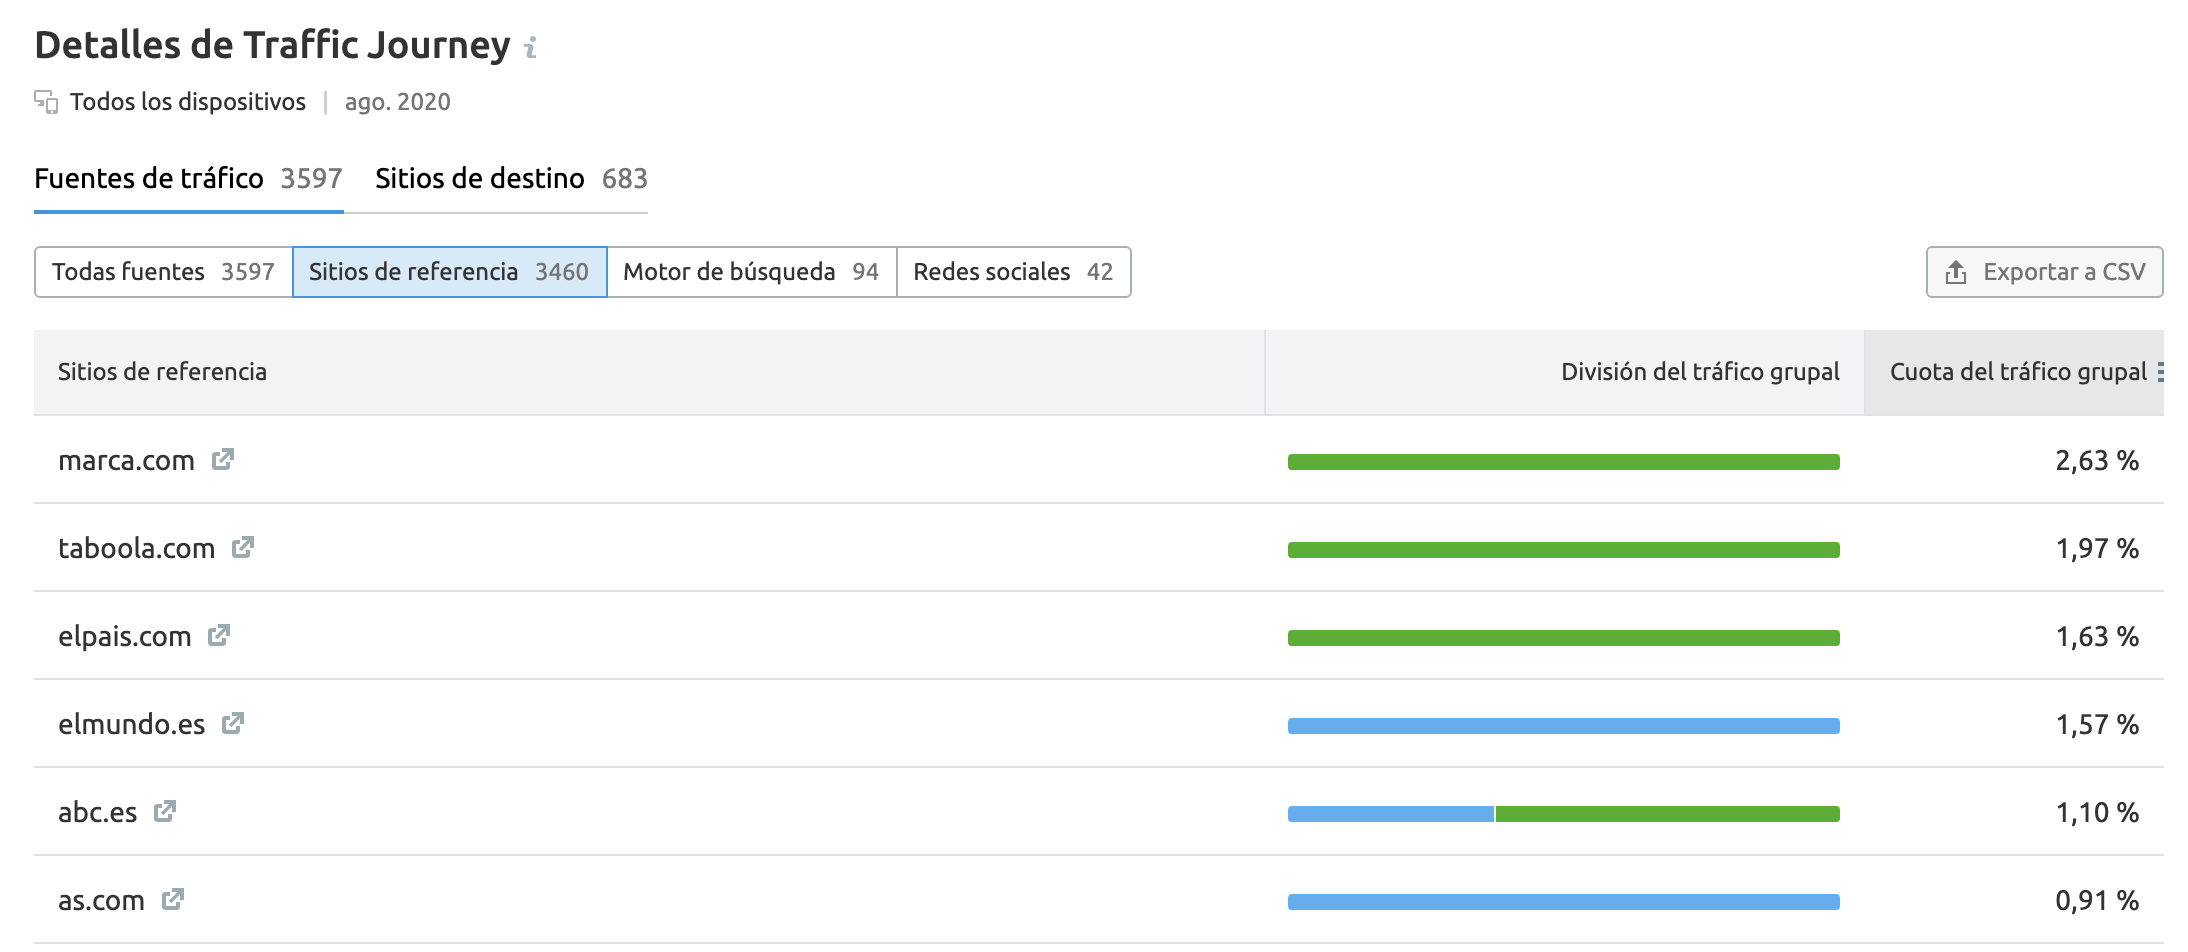Select Sitios de referencia filter
2188x952 pixels.
coord(449,272)
